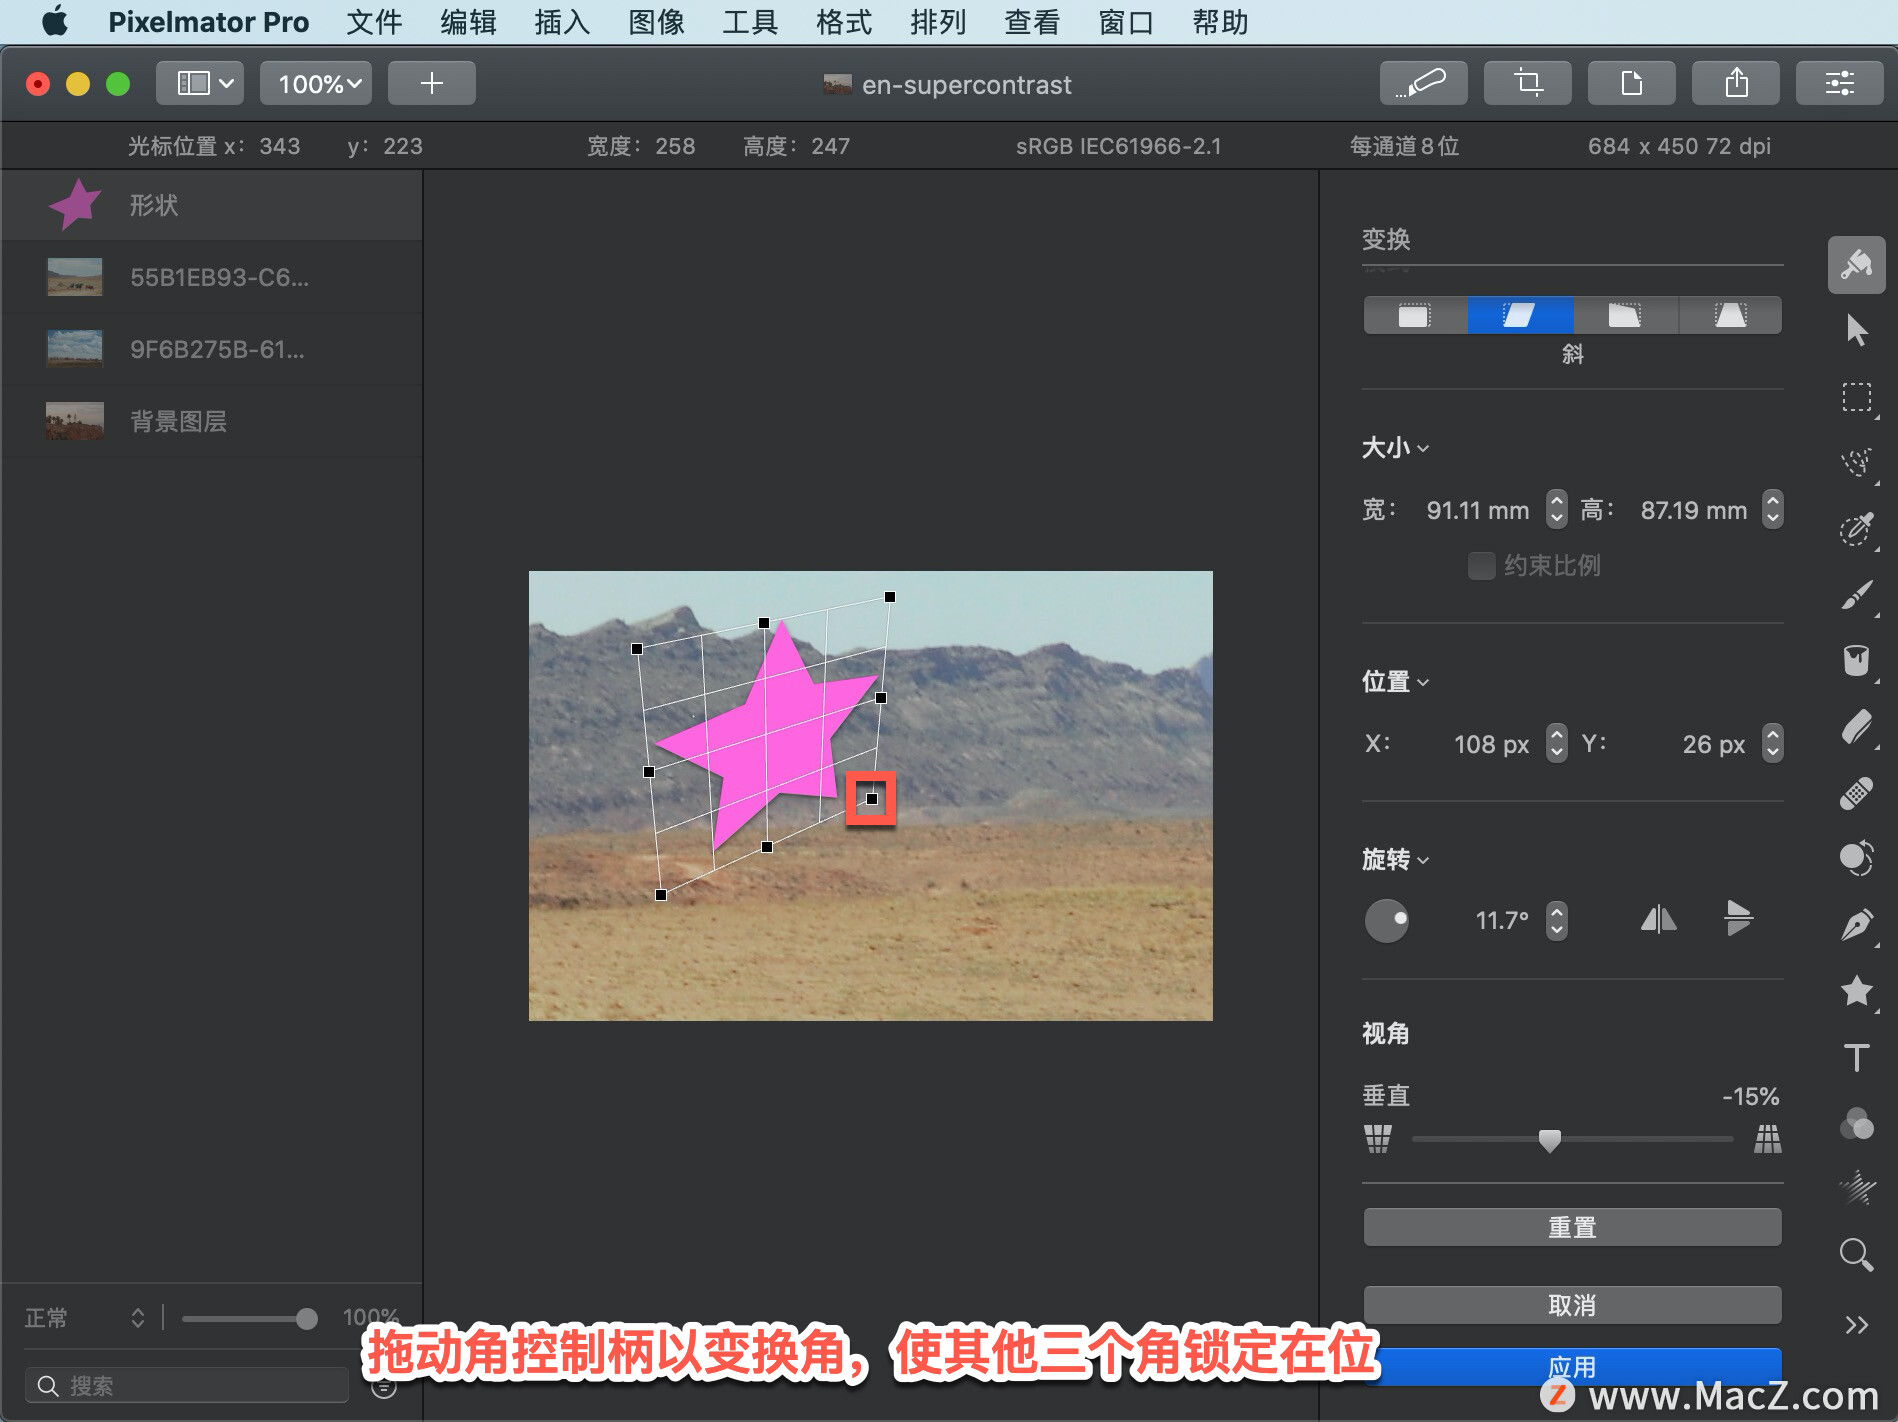
Task: Open the Apple menu
Action: (55, 21)
